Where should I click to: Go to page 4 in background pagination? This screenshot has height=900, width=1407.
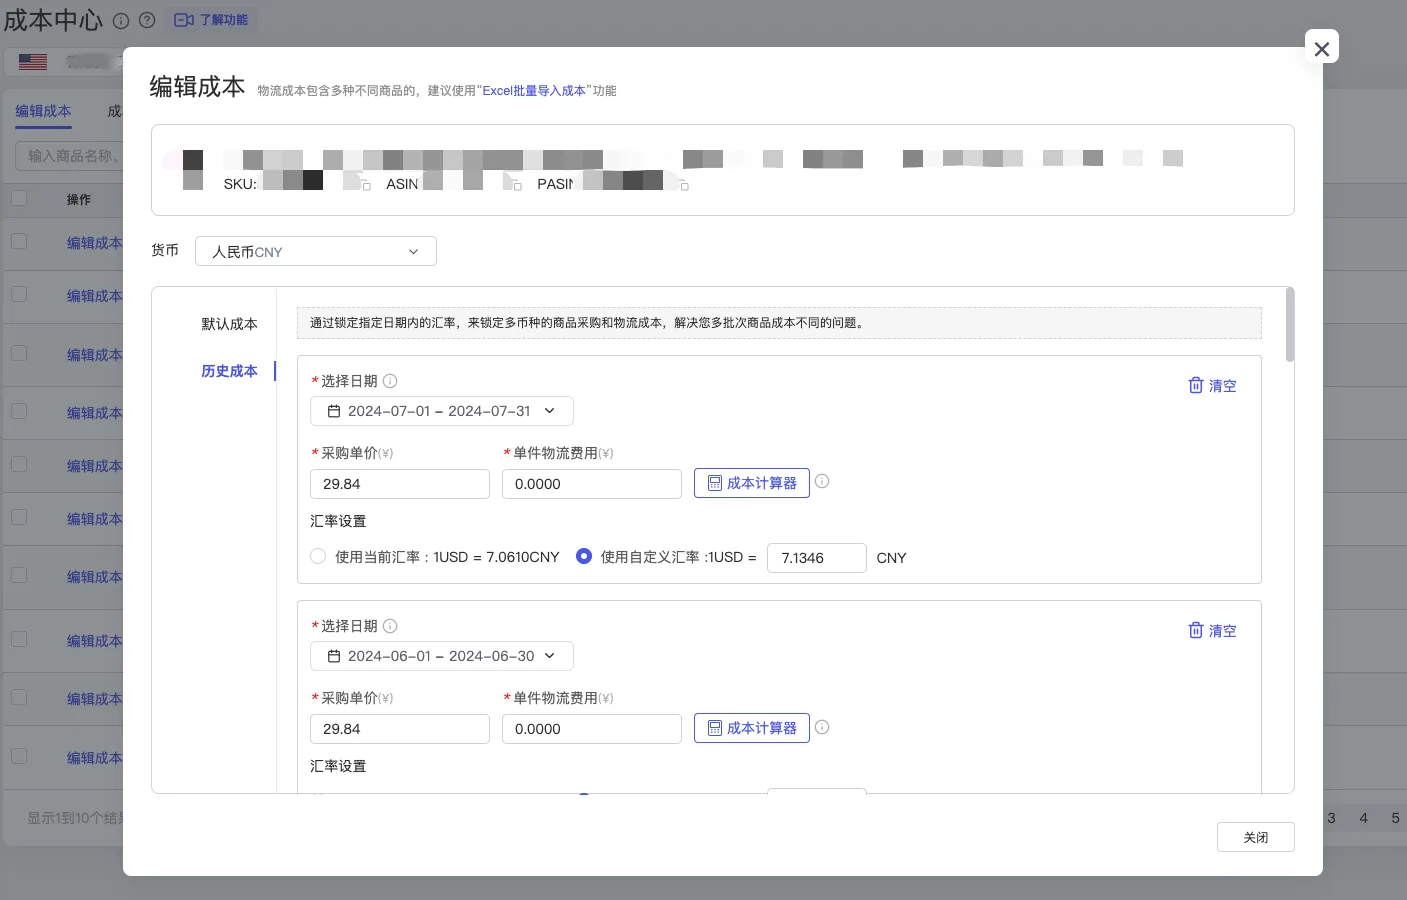1363,818
